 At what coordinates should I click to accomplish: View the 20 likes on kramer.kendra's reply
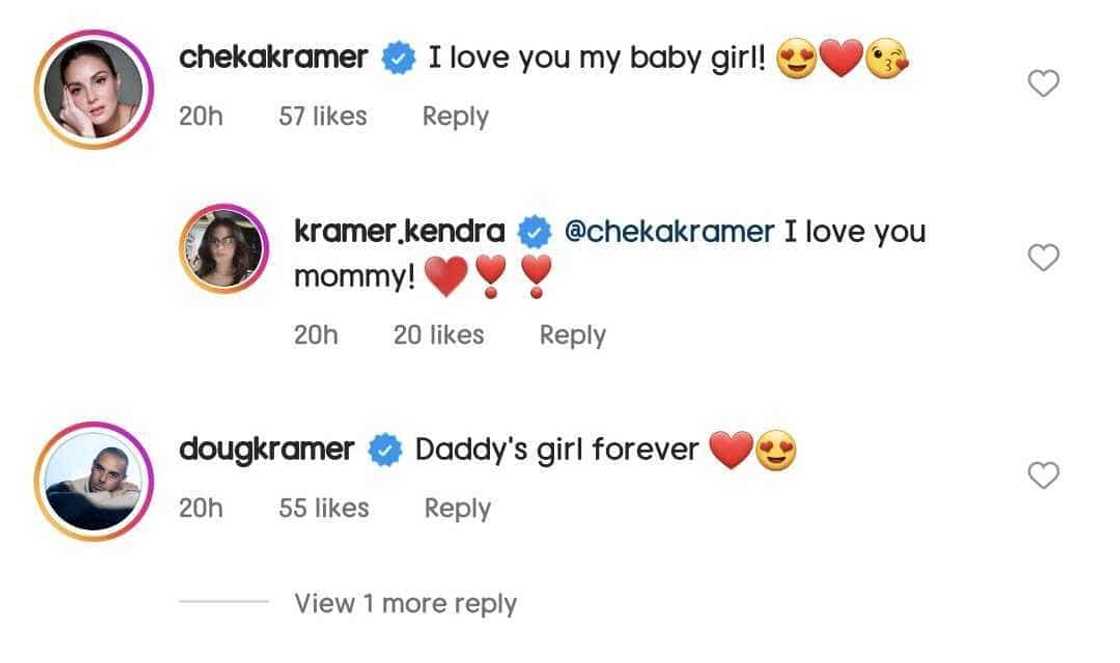click(x=438, y=335)
